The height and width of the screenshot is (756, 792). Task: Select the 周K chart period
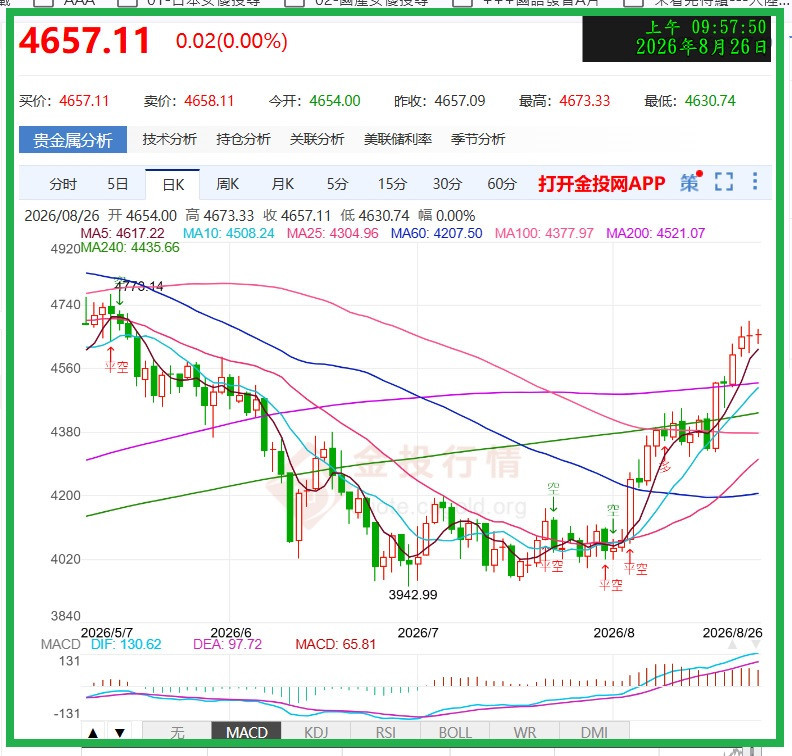coord(227,184)
